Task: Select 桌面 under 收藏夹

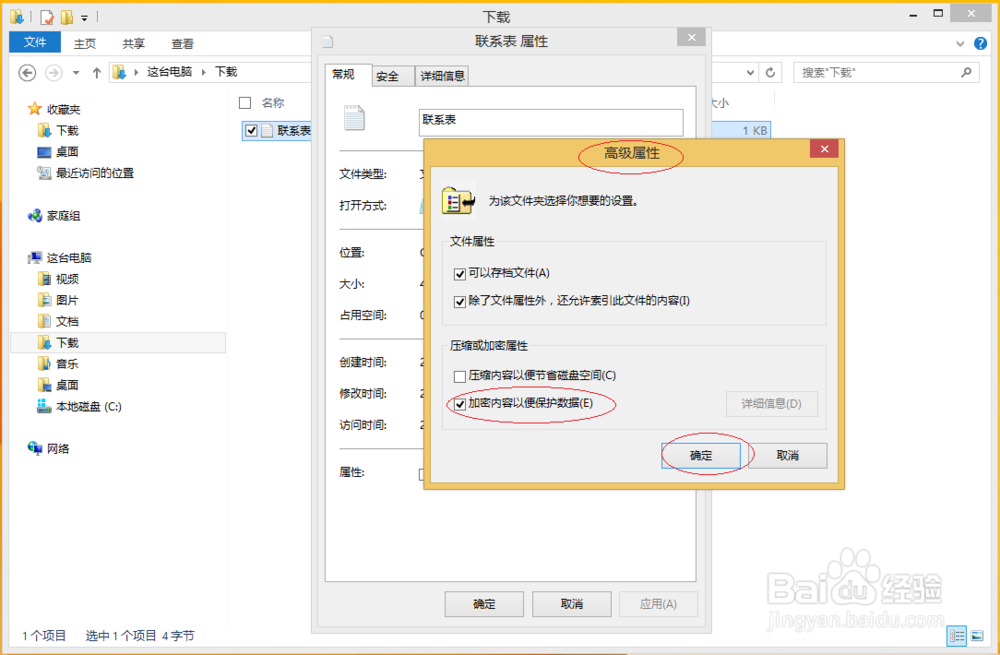Action: click(67, 152)
